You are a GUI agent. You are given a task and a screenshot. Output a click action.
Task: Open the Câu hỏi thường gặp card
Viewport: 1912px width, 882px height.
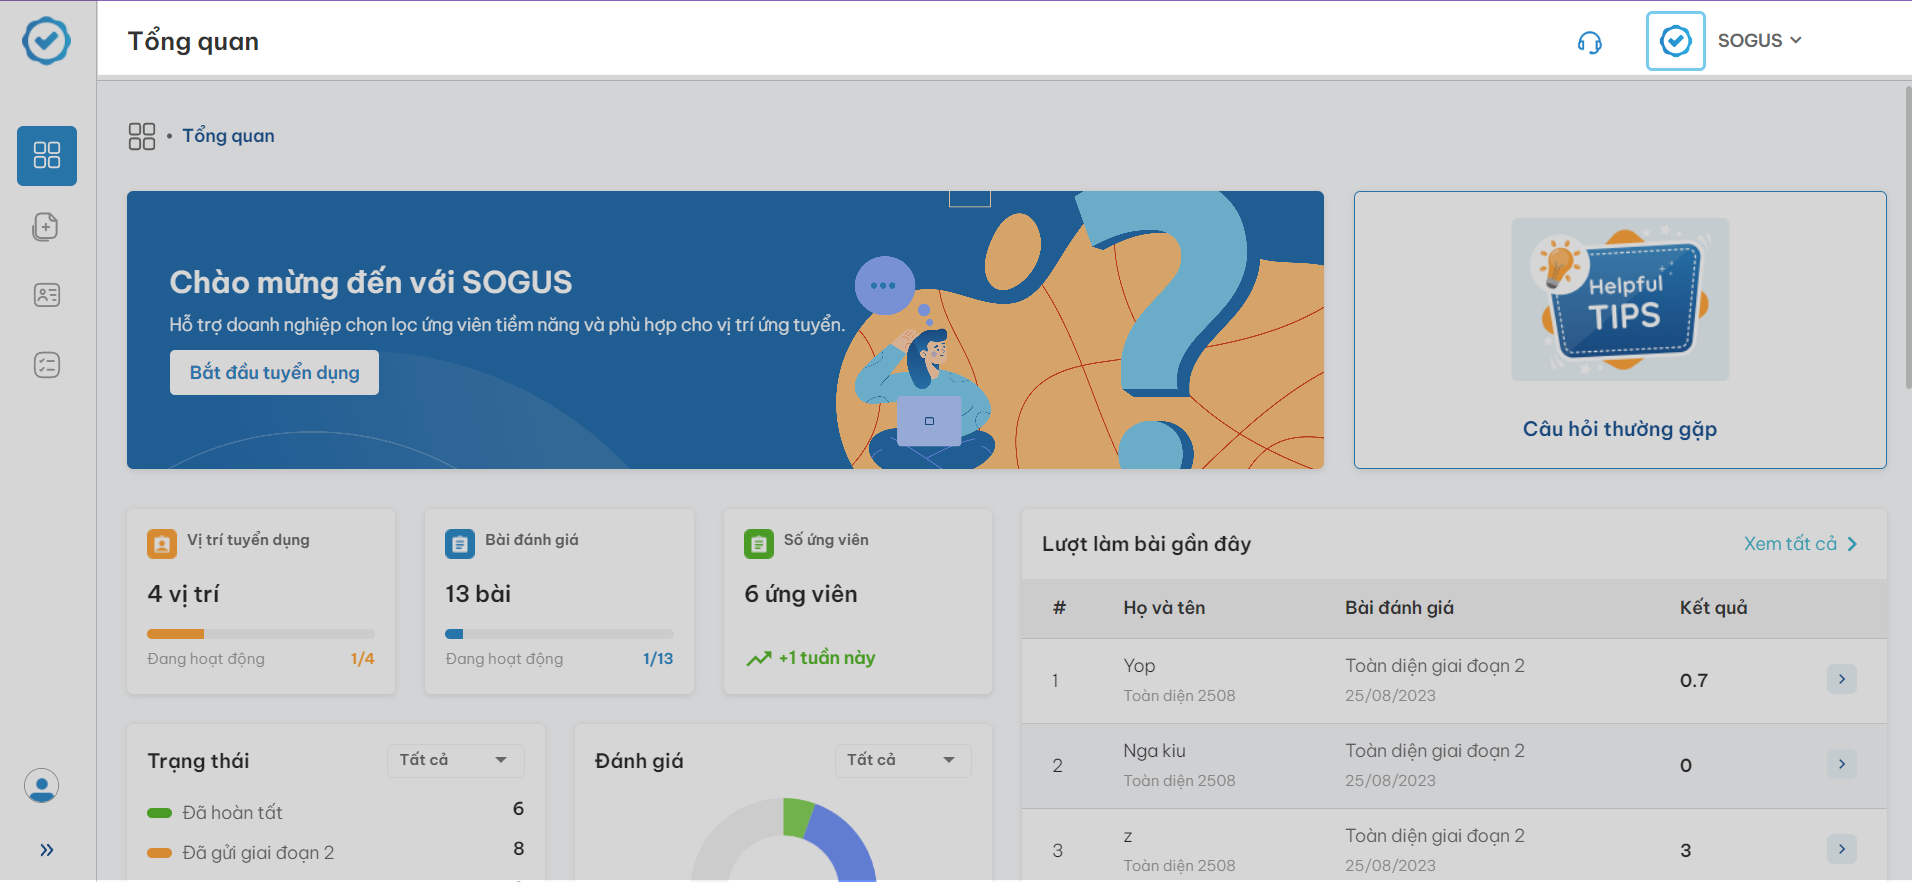pyautogui.click(x=1619, y=330)
